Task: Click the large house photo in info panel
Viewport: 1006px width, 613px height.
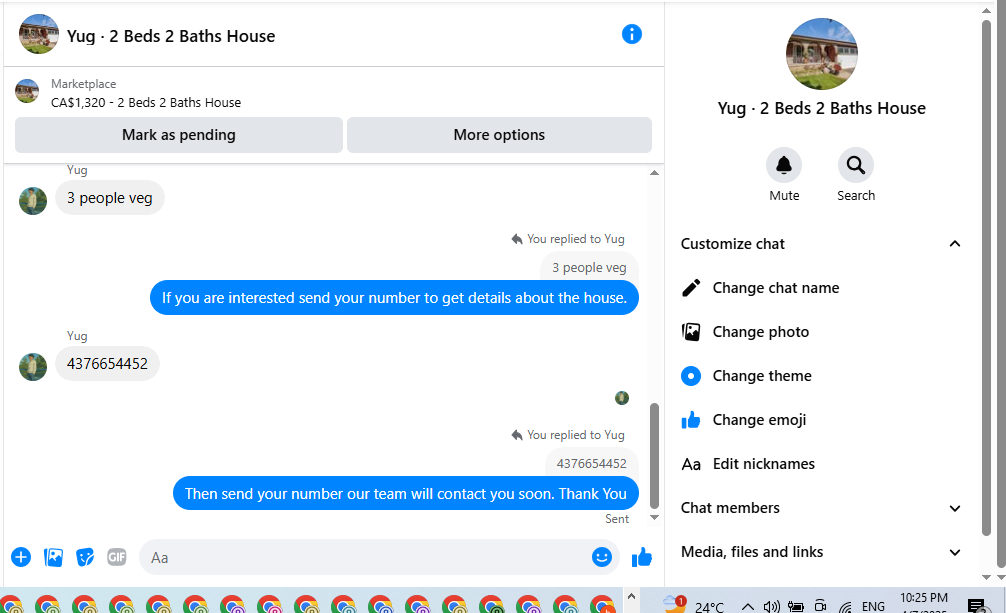Action: [822, 54]
